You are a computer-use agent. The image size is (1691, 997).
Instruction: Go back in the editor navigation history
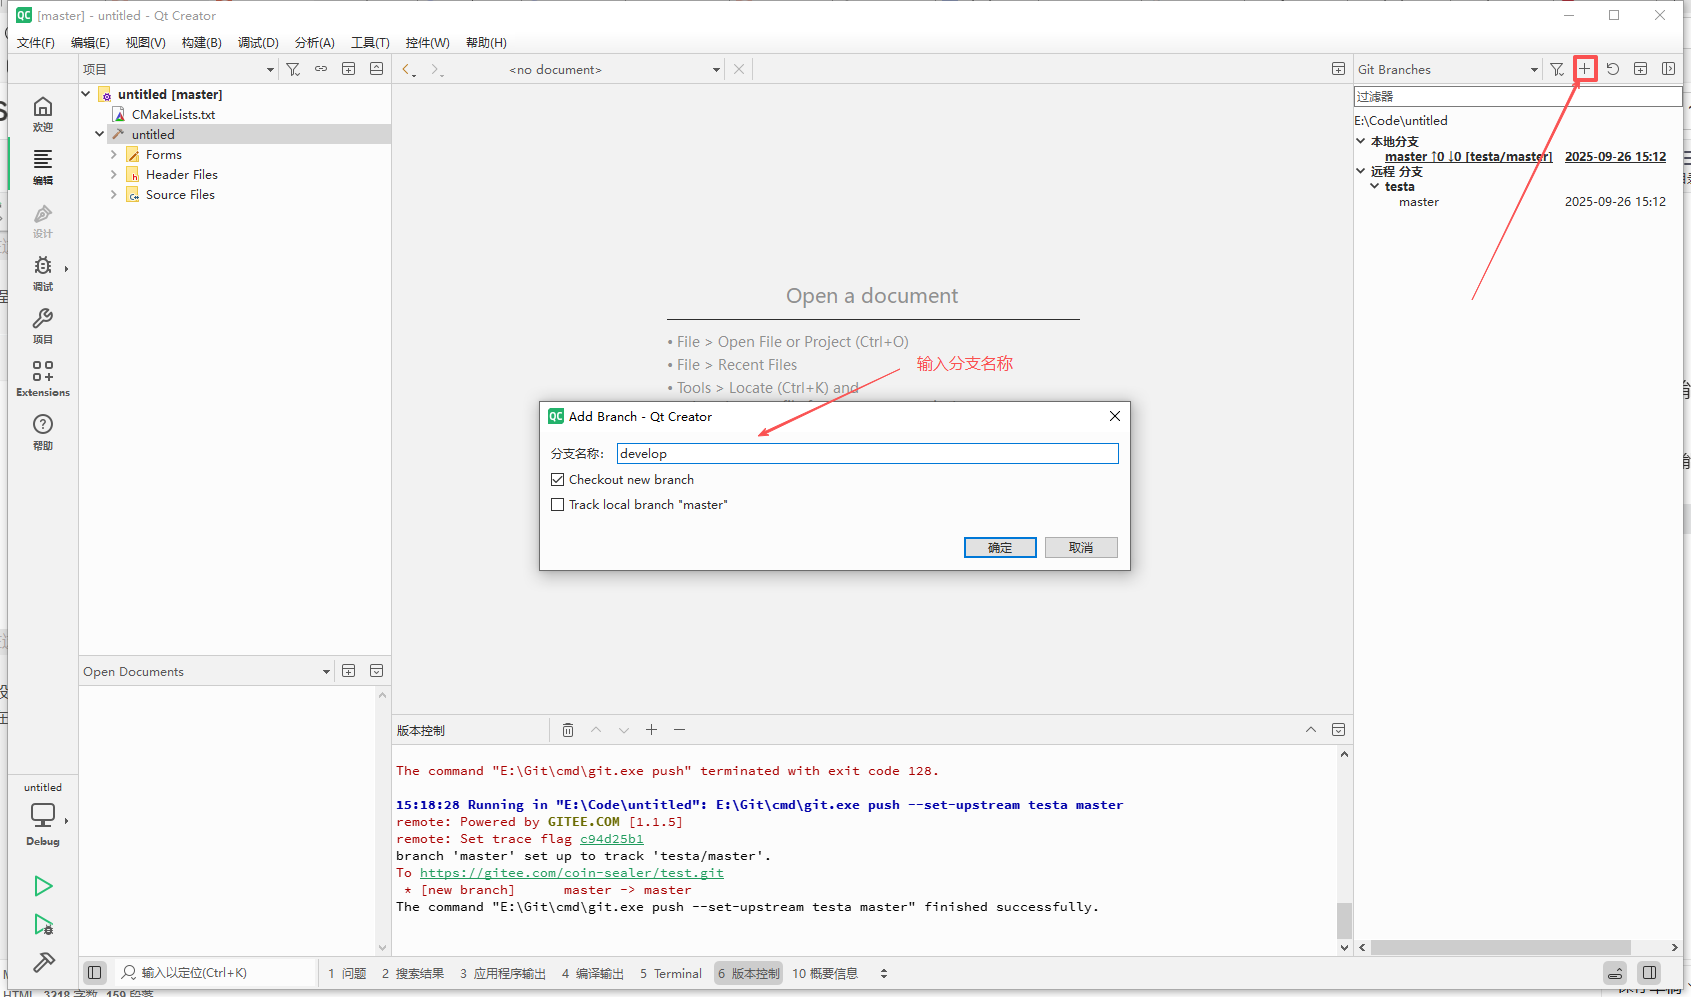[x=407, y=69]
